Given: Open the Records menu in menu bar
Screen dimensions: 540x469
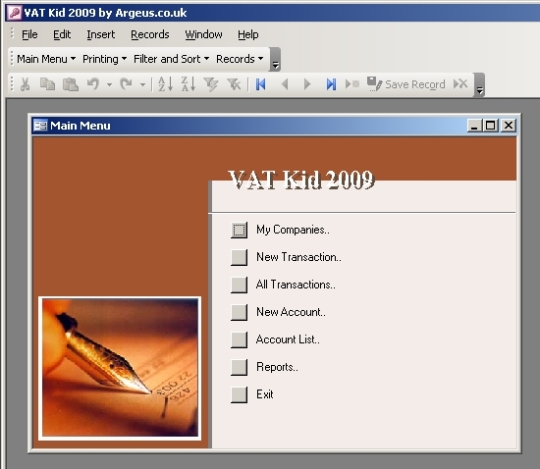Looking at the screenshot, I should coord(150,34).
